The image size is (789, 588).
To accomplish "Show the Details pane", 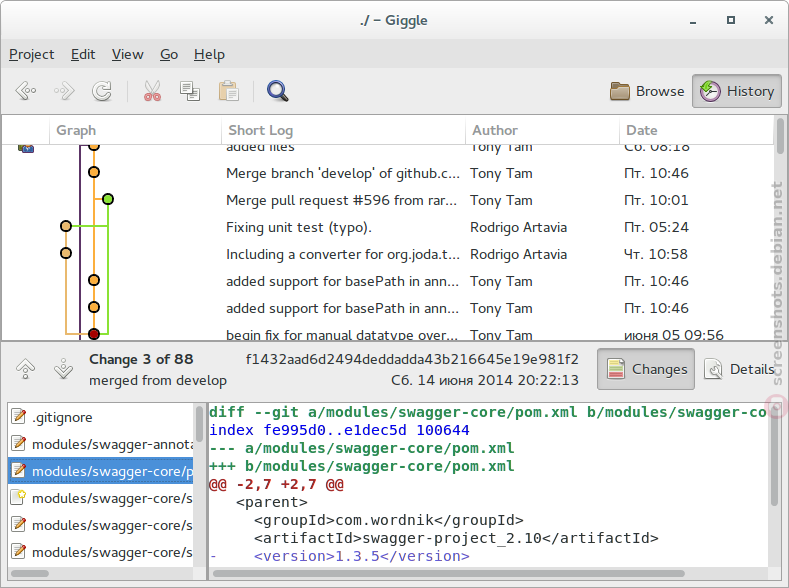I will 739,369.
